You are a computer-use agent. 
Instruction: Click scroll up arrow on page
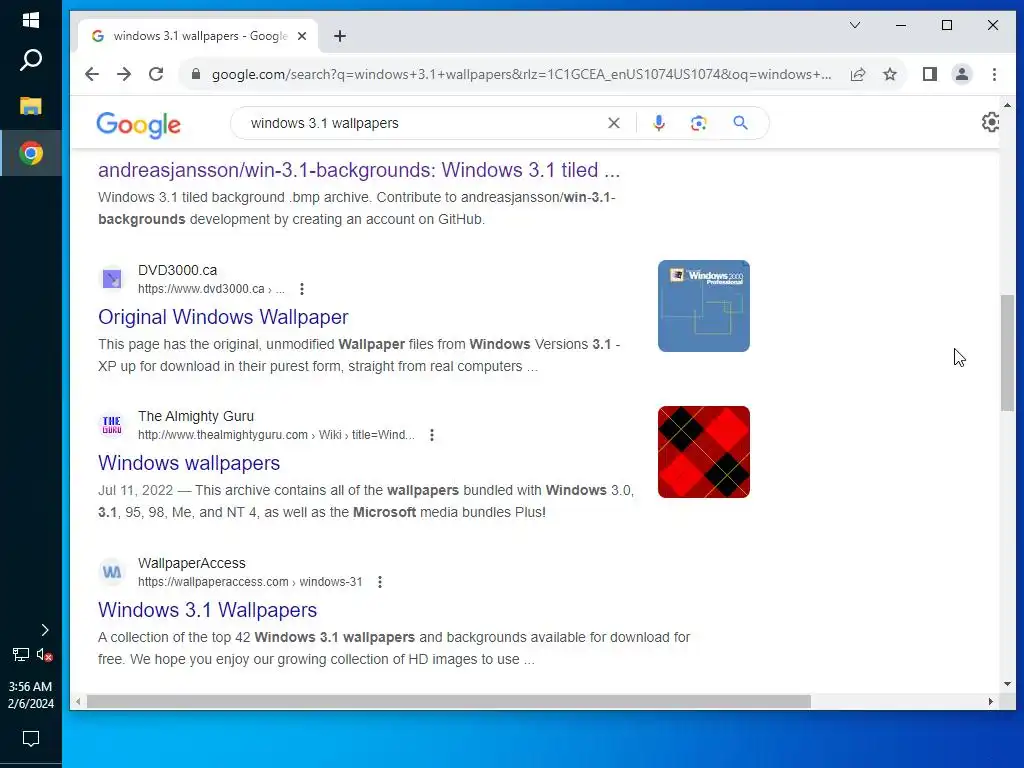[x=1007, y=105]
